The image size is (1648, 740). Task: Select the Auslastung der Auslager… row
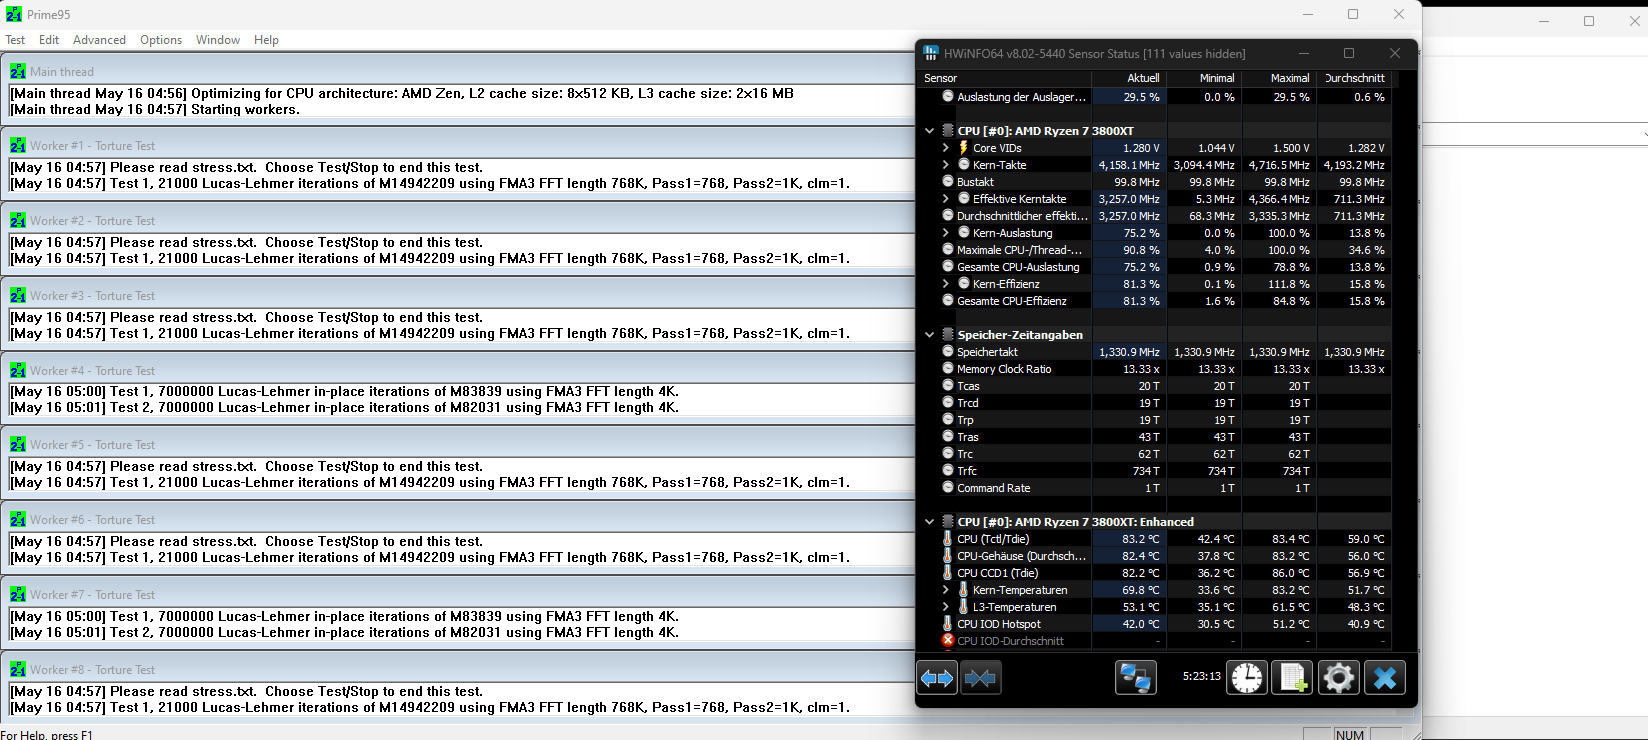point(1155,97)
